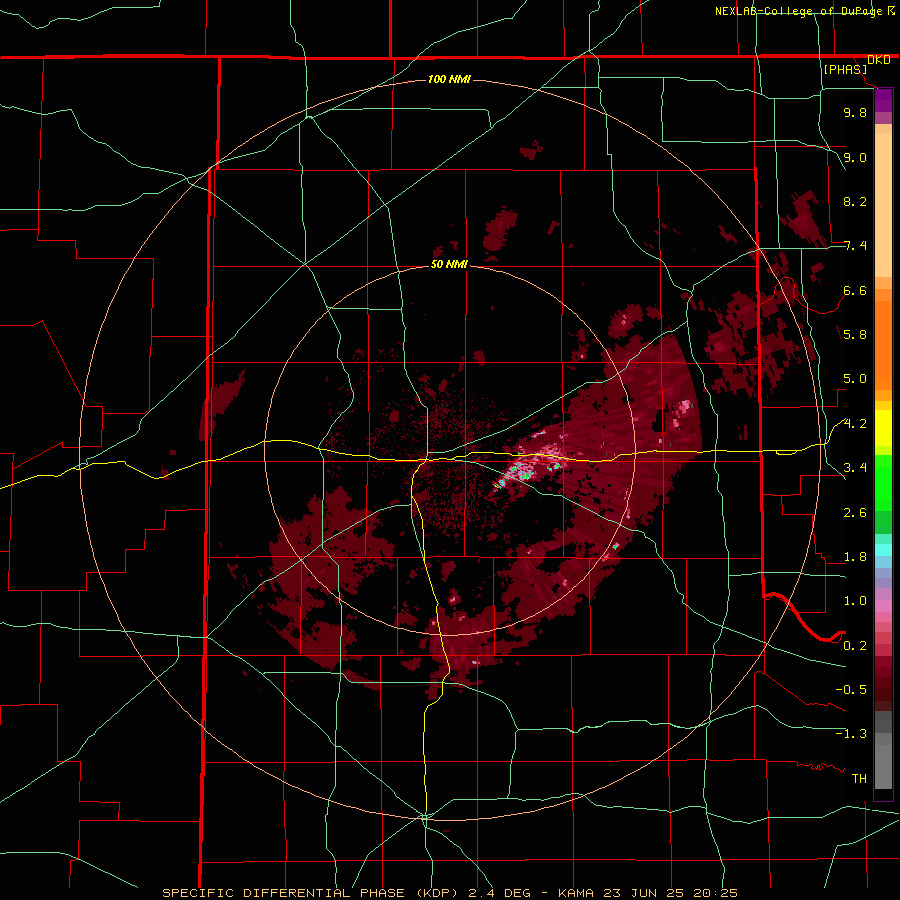Pick the dark maroon segment near -0.5

tap(883, 689)
